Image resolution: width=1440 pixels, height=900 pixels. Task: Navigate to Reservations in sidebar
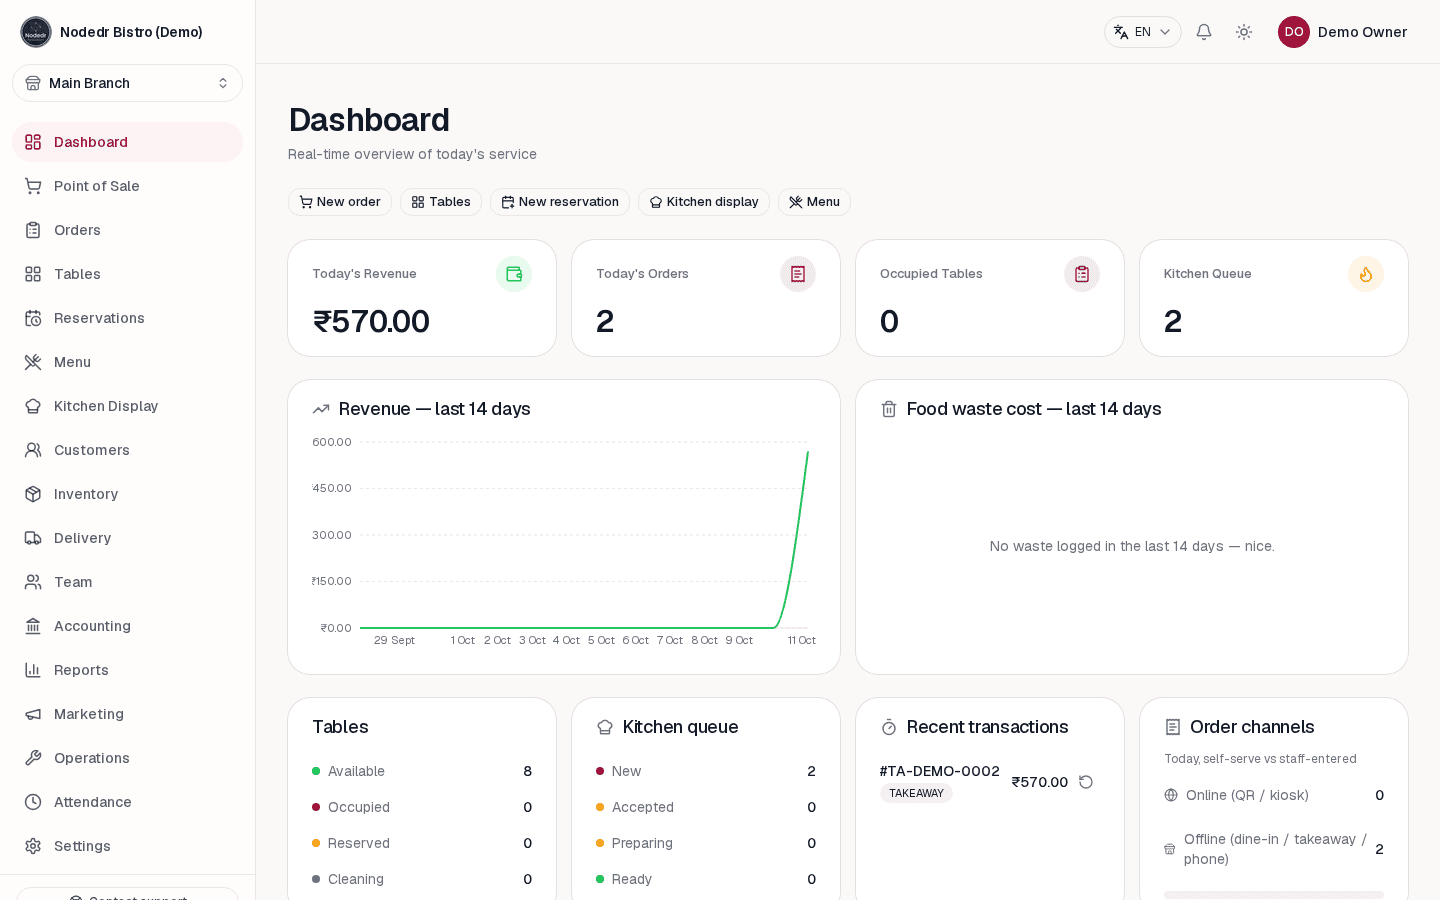(x=128, y=318)
